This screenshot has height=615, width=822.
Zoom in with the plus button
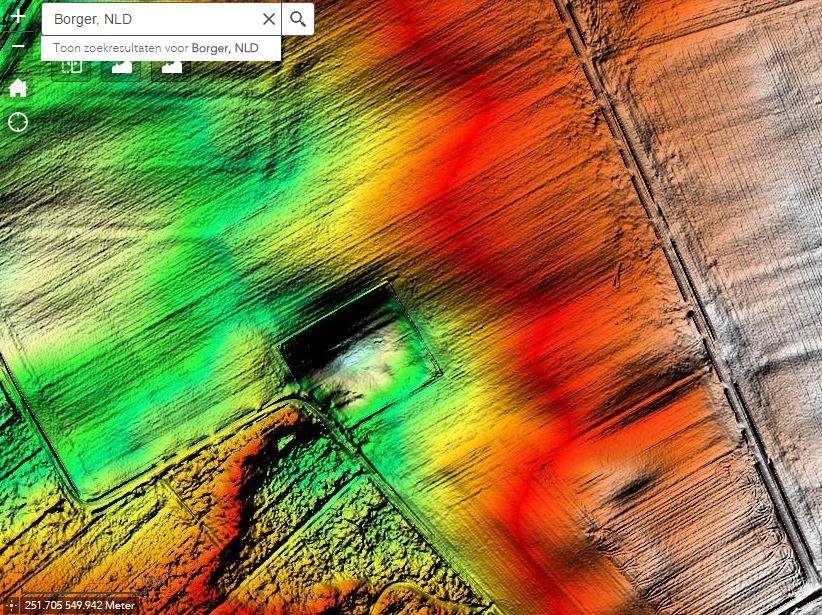point(18,17)
